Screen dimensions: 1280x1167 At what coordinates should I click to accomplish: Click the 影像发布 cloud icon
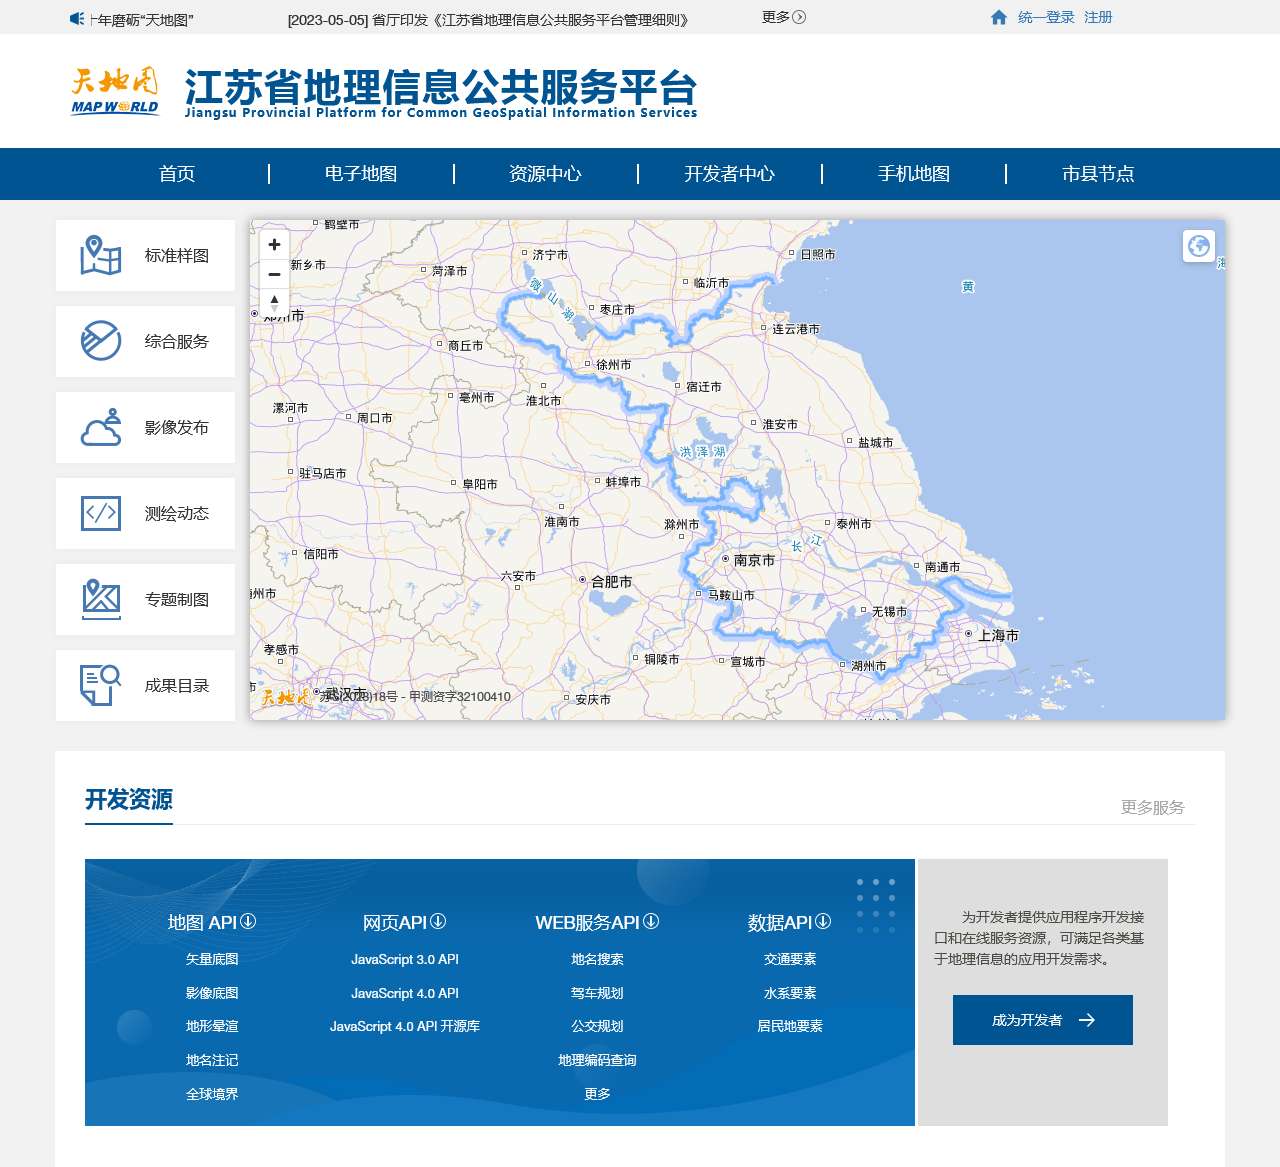coord(101,428)
